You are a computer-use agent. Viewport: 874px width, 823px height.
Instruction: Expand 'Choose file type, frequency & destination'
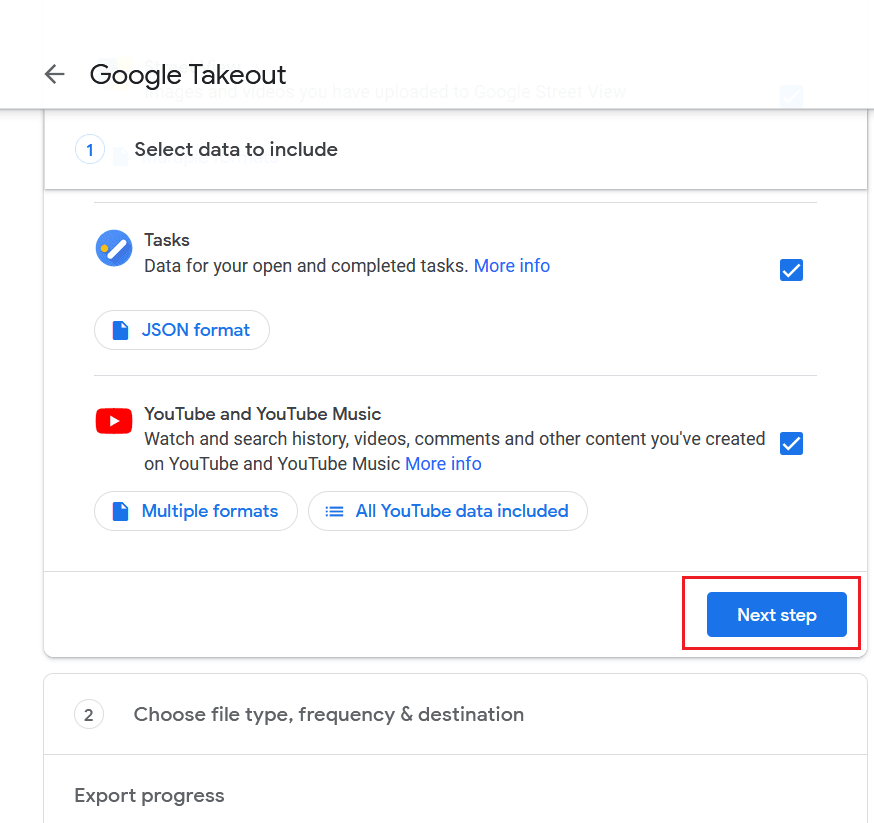328,715
